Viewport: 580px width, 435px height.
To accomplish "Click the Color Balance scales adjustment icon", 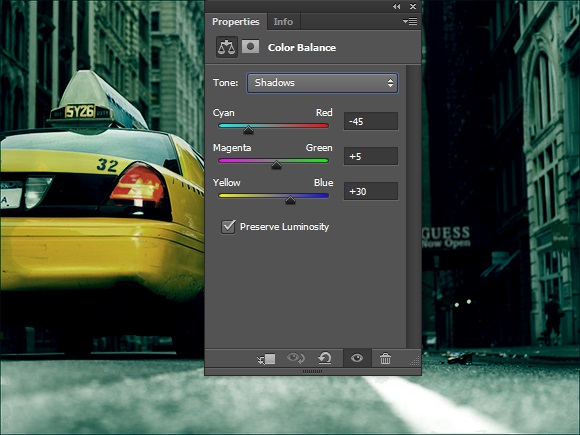I will pyautogui.click(x=227, y=47).
